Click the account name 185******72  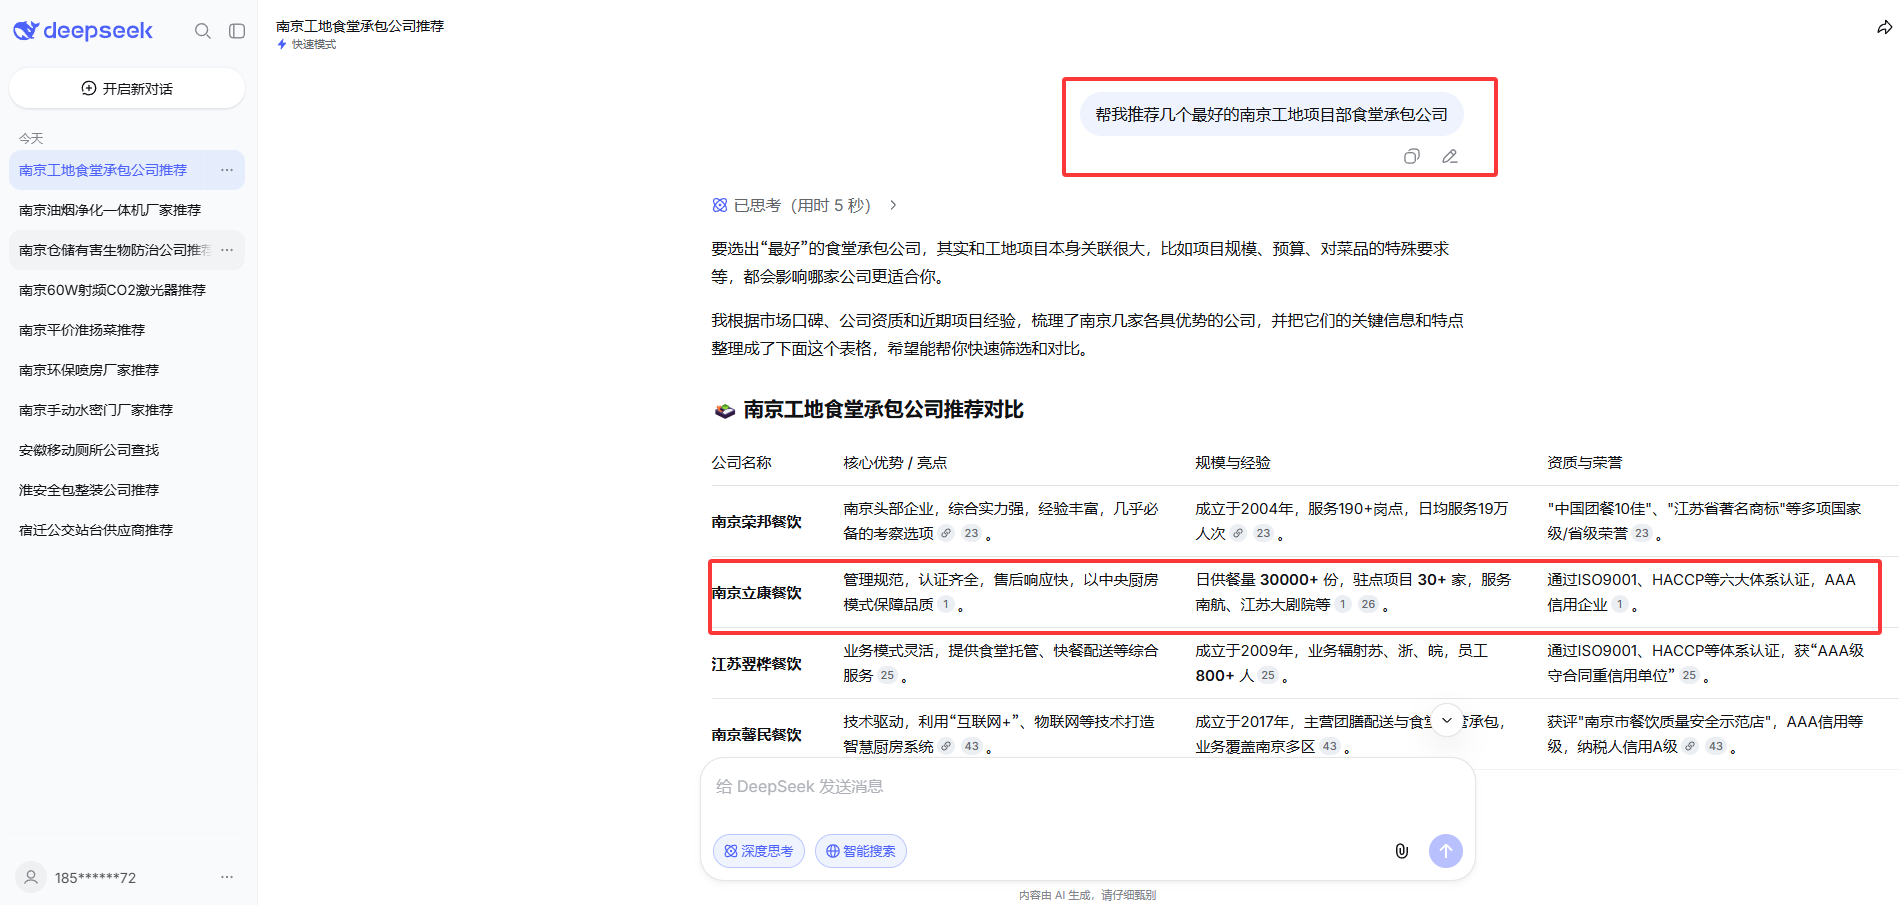(x=95, y=878)
